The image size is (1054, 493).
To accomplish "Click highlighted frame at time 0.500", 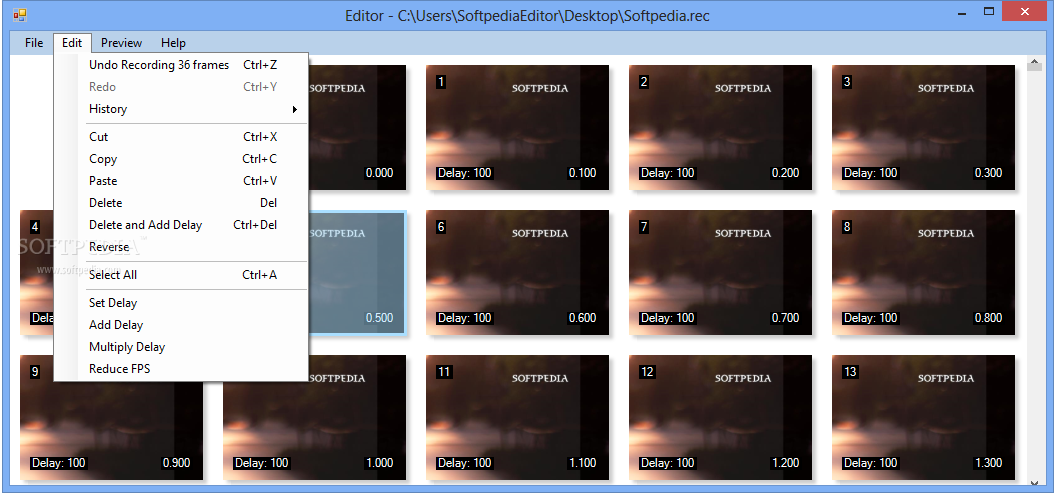I will pyautogui.click(x=357, y=272).
